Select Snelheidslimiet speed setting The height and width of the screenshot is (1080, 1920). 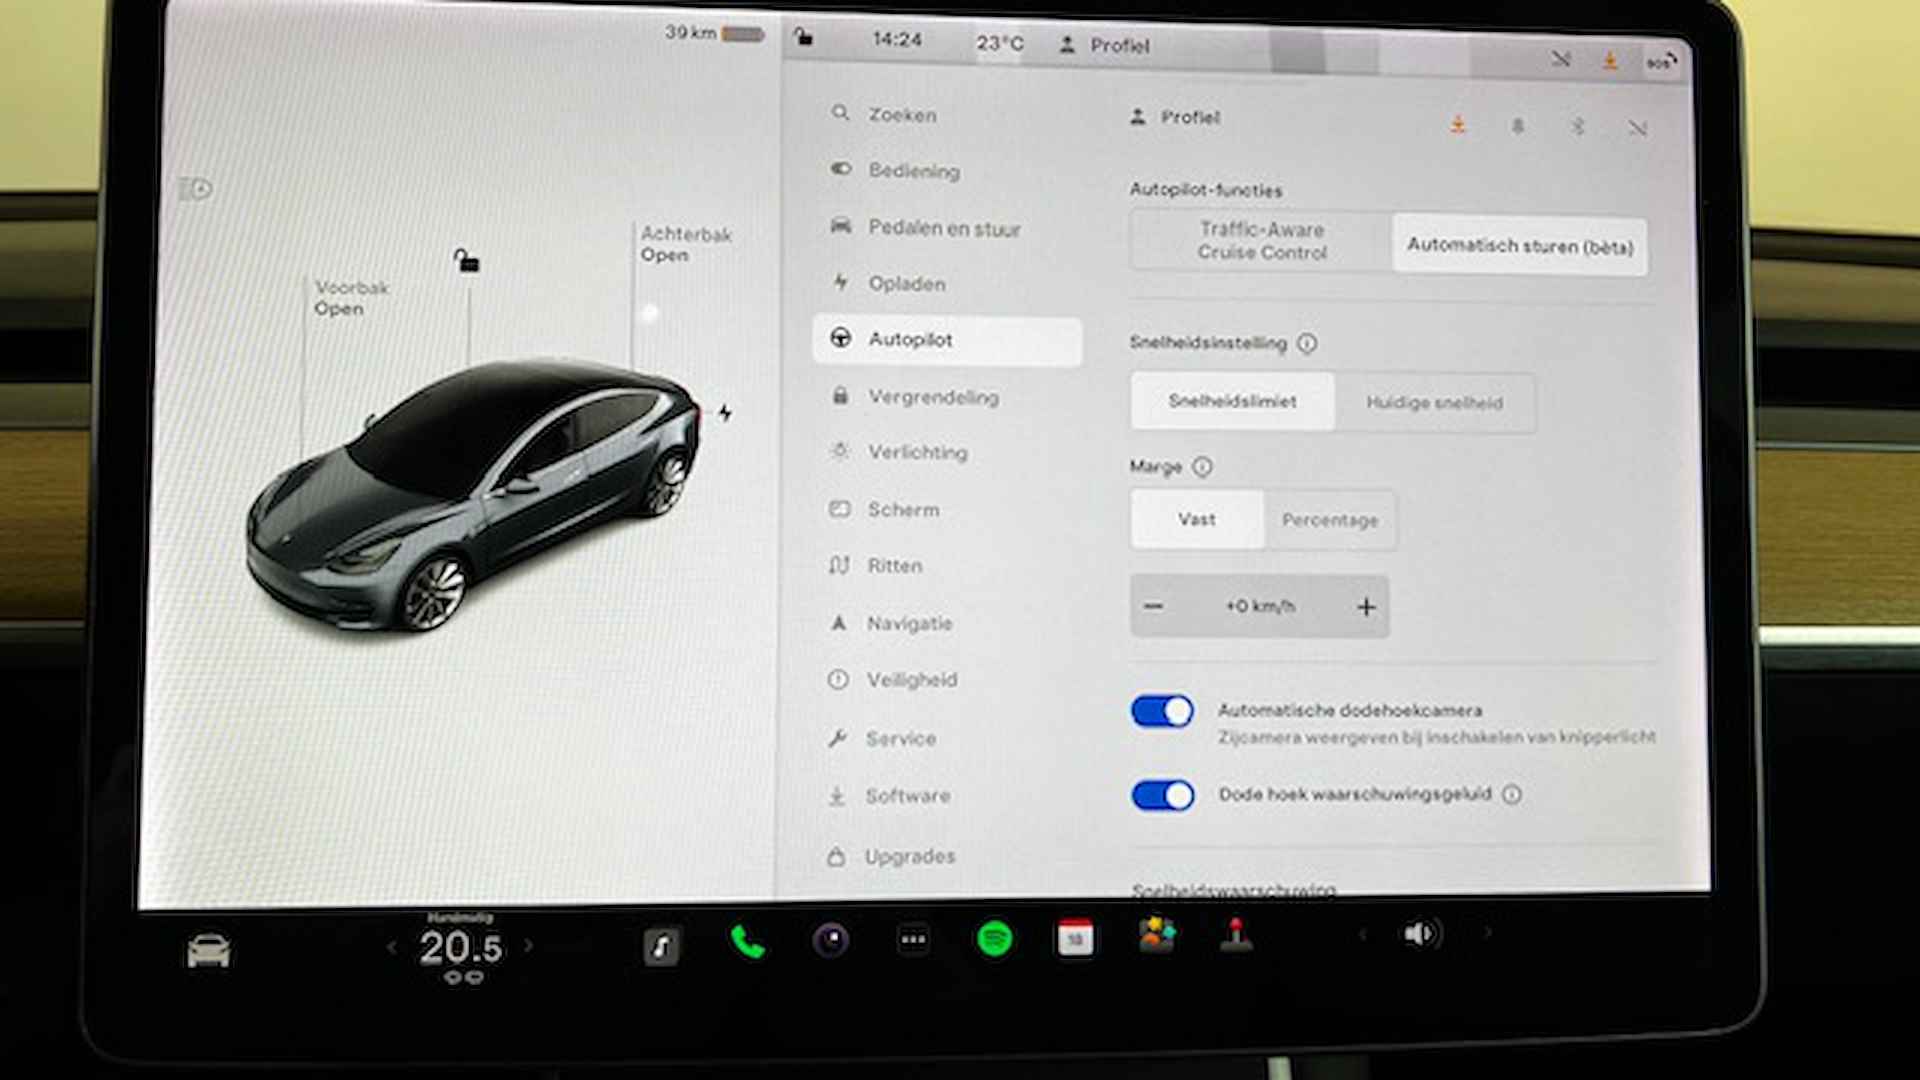pos(1229,402)
